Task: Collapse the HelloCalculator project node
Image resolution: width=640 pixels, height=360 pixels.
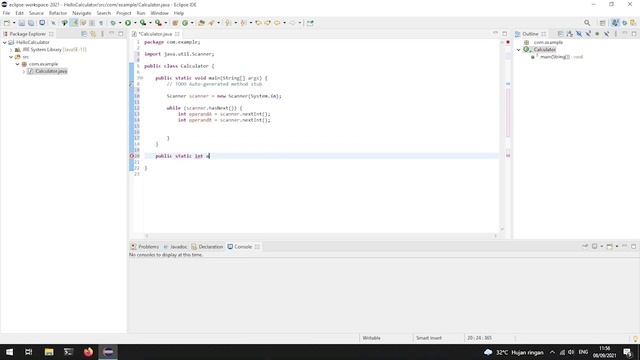Action: click(x=4, y=42)
